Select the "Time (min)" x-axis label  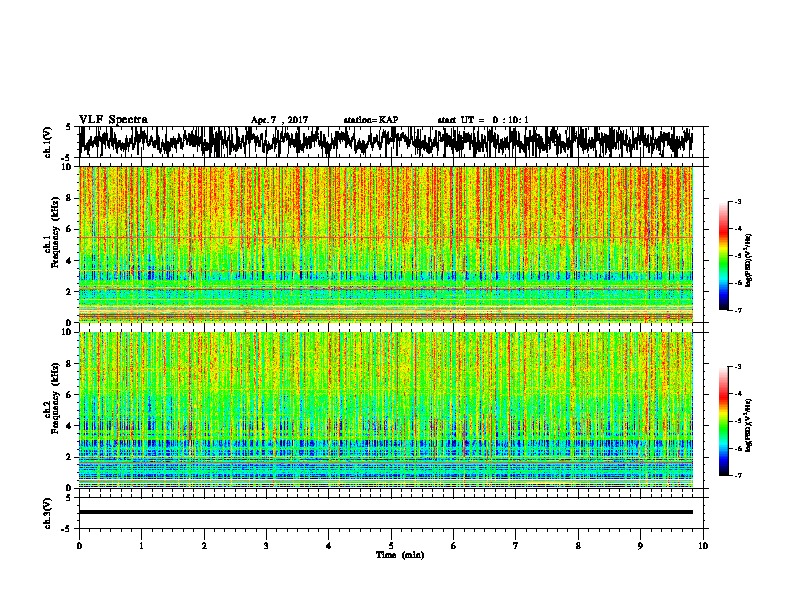tap(400, 555)
